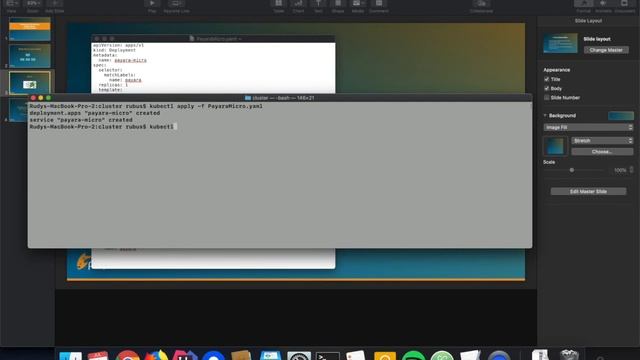Screen dimensions: 640x360
Task: Open the Stretch scaling dropdown
Action: point(602,140)
